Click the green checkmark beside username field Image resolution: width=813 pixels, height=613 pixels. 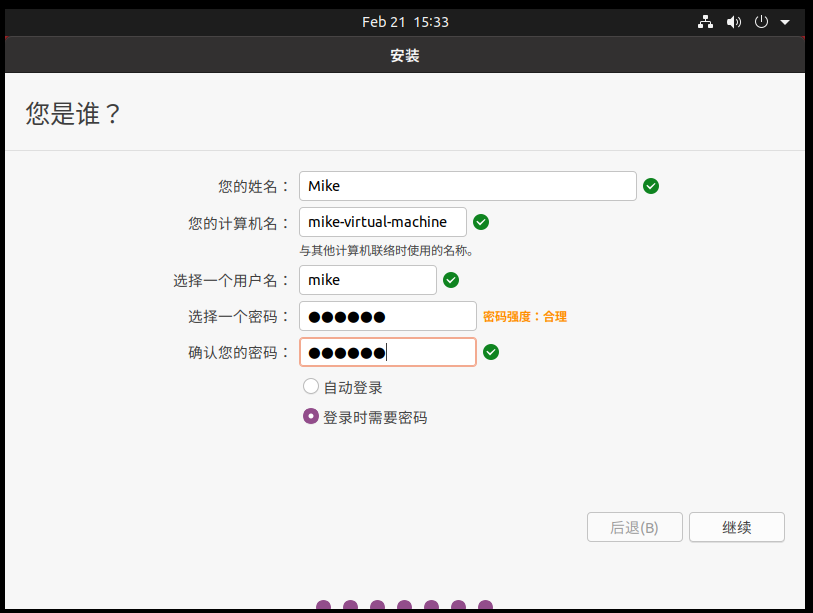(451, 280)
